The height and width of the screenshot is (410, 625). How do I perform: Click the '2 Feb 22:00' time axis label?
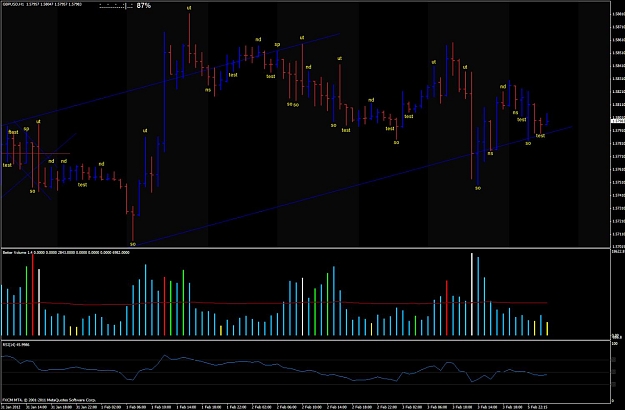point(387,407)
